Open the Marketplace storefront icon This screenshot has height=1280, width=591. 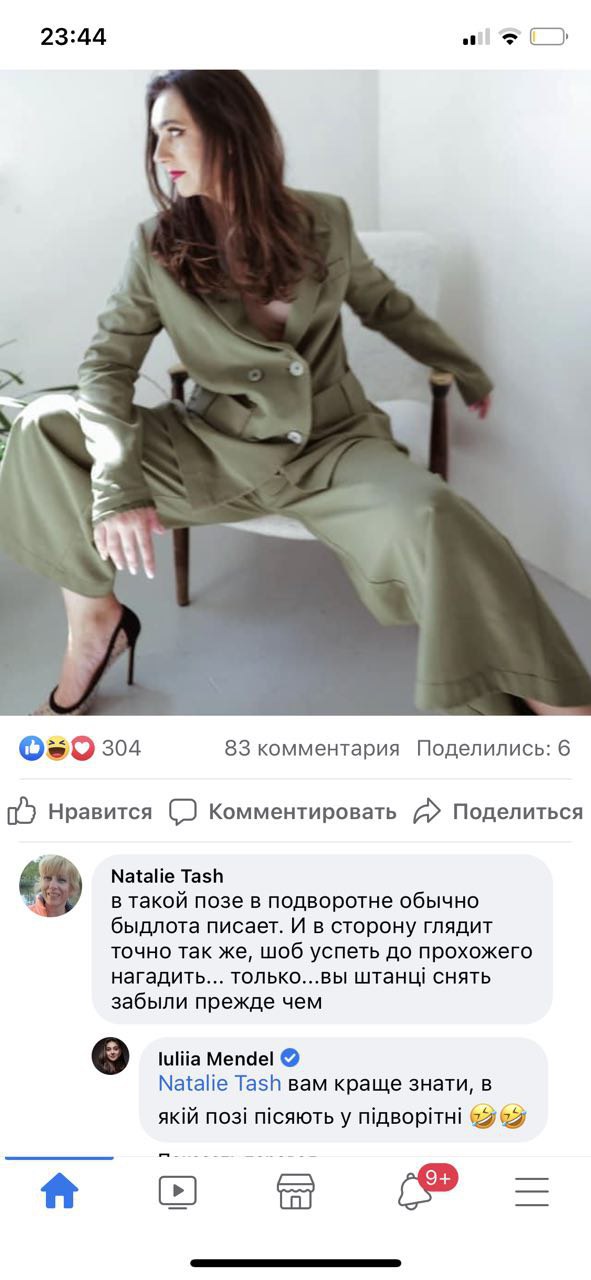point(295,1191)
